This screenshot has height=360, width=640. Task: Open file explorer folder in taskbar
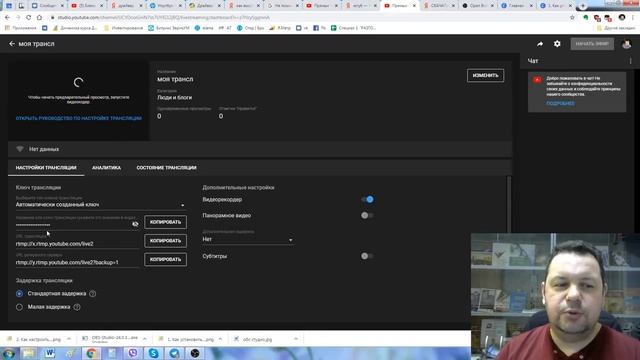(29, 353)
